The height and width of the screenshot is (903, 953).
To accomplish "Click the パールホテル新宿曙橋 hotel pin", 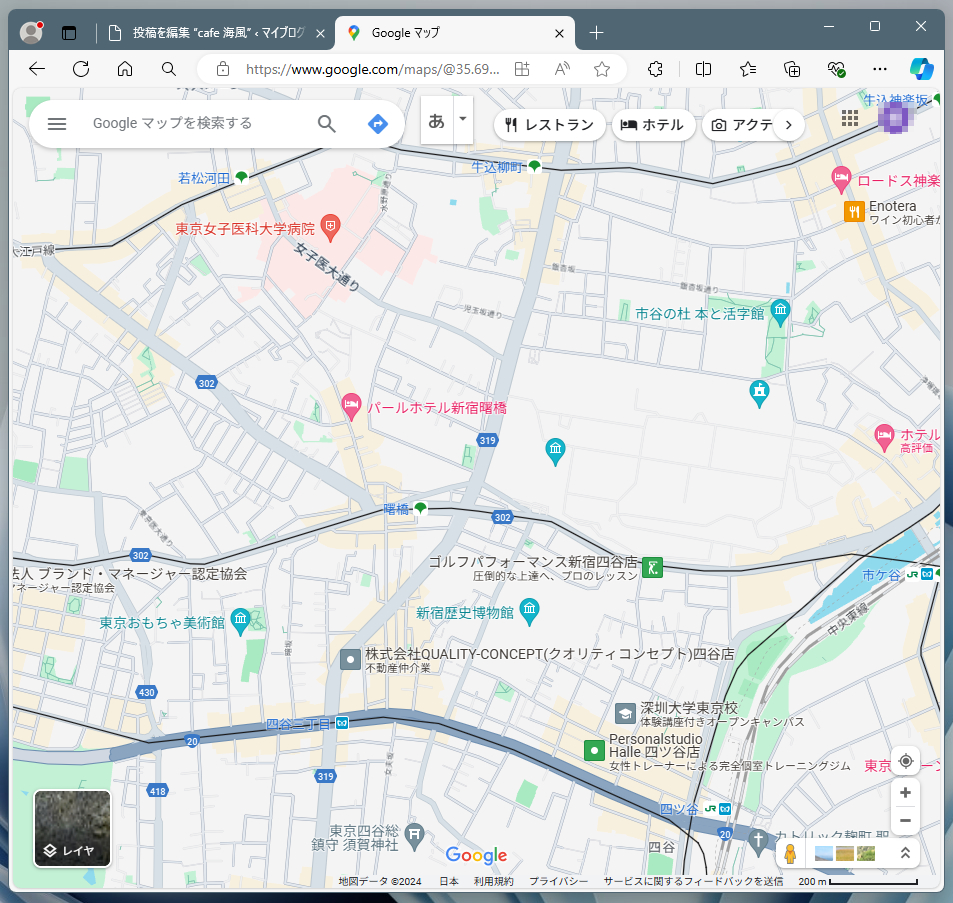I will [351, 407].
